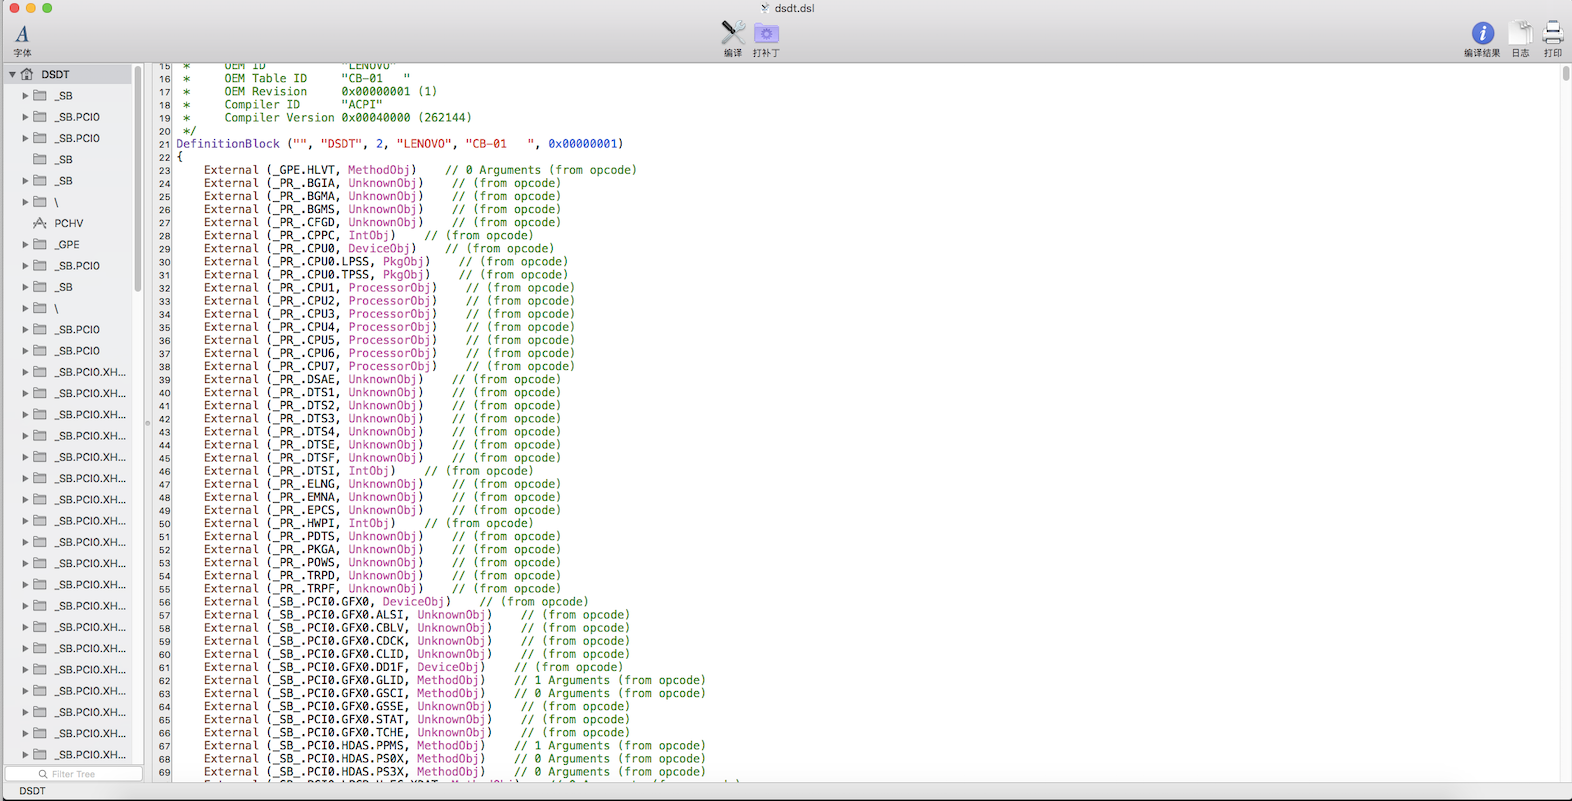
Task: Collapse the DSDT root disclosure triangle
Action: pyautogui.click(x=12, y=74)
